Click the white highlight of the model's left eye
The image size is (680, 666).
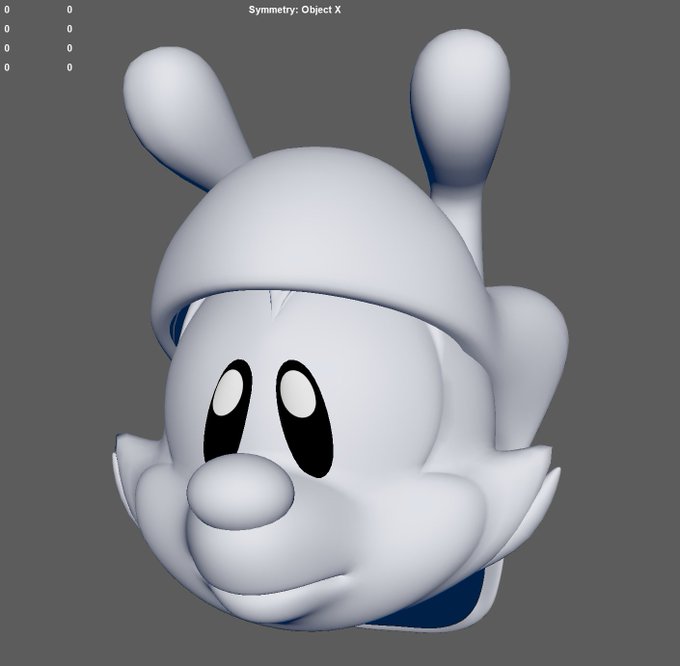point(228,393)
